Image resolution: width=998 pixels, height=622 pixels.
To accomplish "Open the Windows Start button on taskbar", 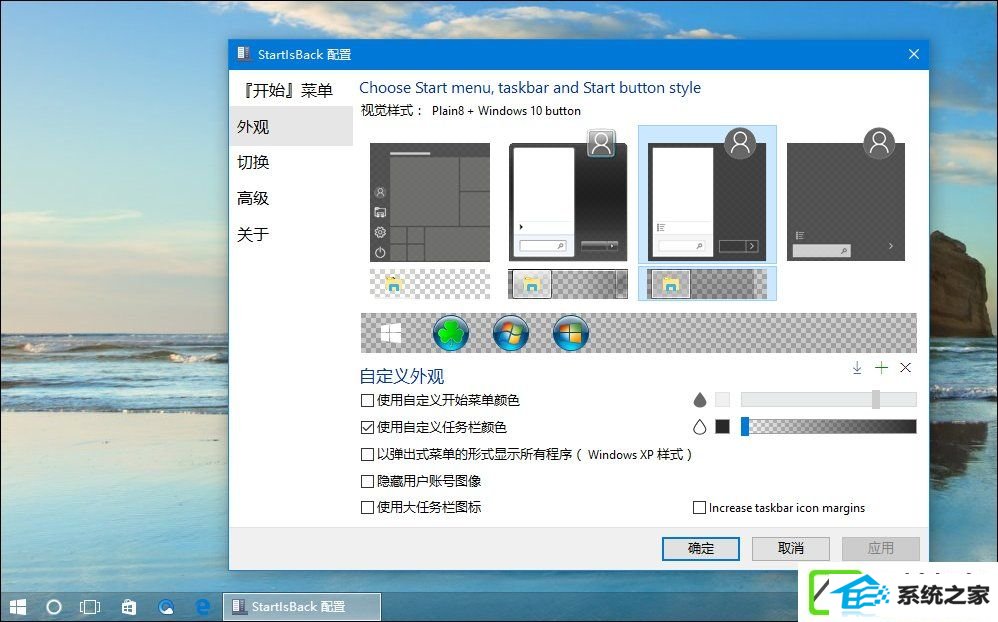I will click(x=18, y=607).
